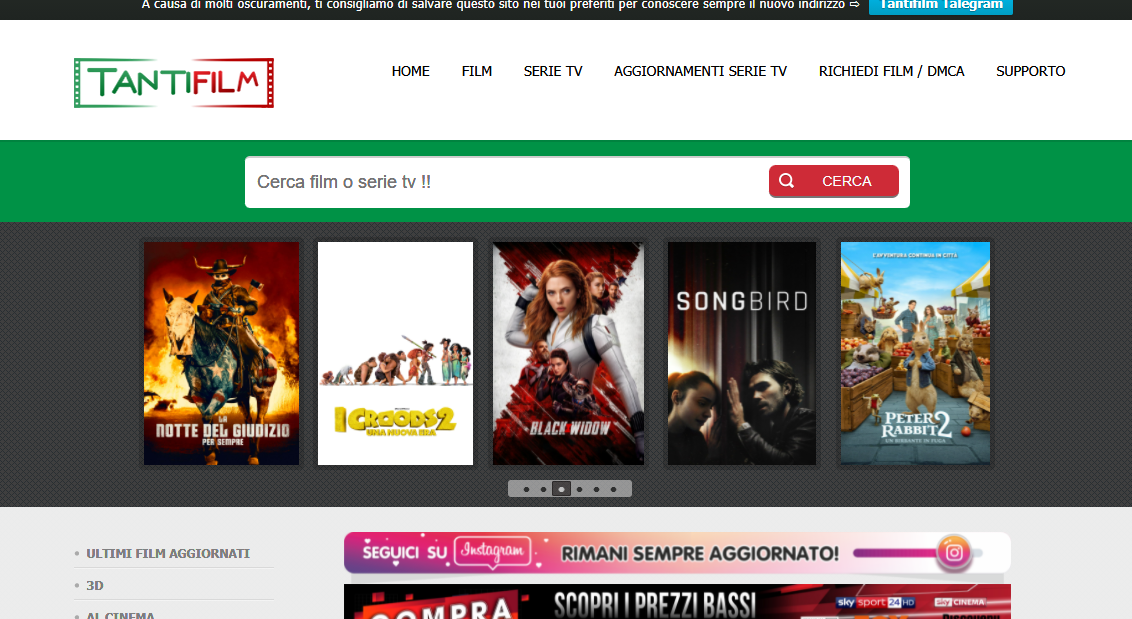Open the Peter Rabbit 2 poster
Viewport: 1132px width, 619px height.
[915, 353]
